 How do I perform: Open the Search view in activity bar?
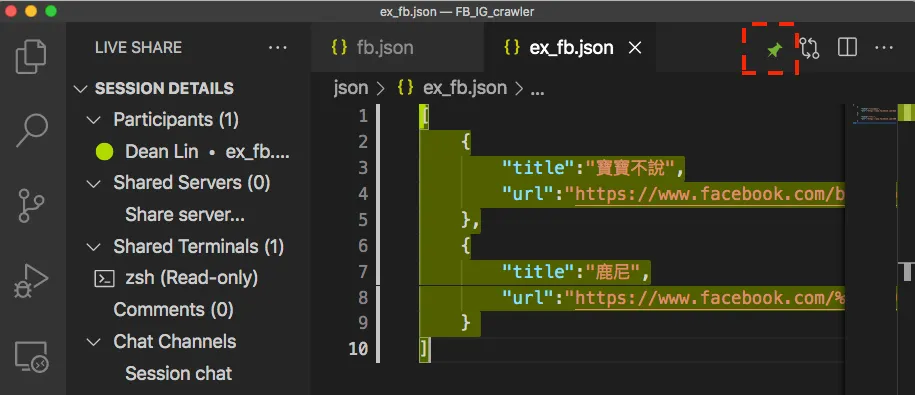click(32, 131)
